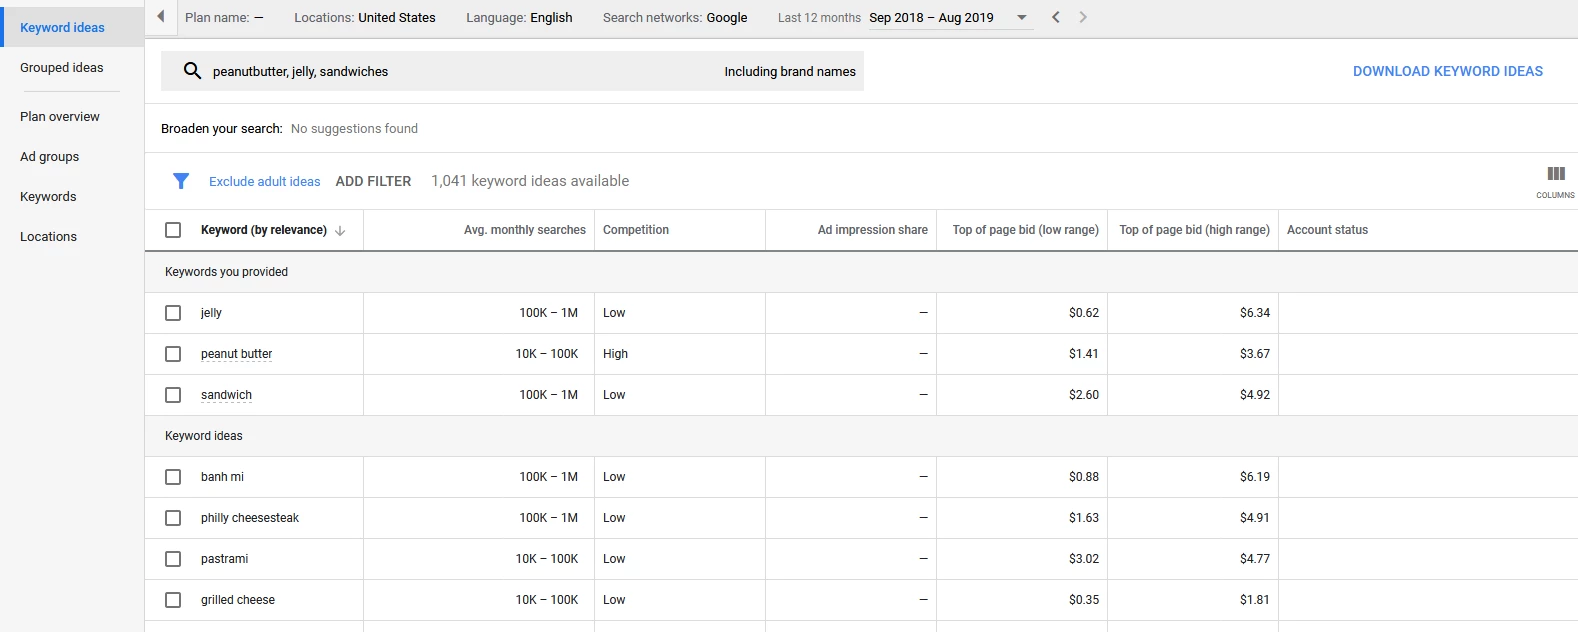This screenshot has width=1578, height=632.
Task: Click the $0.35 low bid for grilled cheese
Action: (1084, 600)
